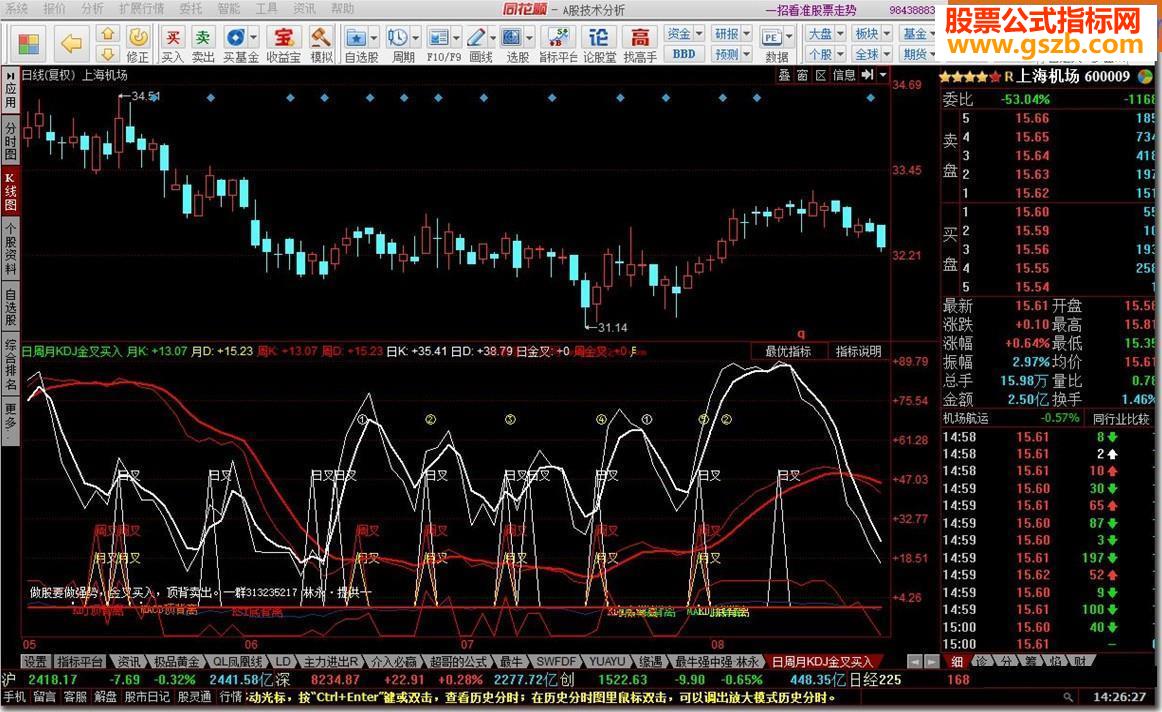Toggle the 叠 overlay chart option

784,76
